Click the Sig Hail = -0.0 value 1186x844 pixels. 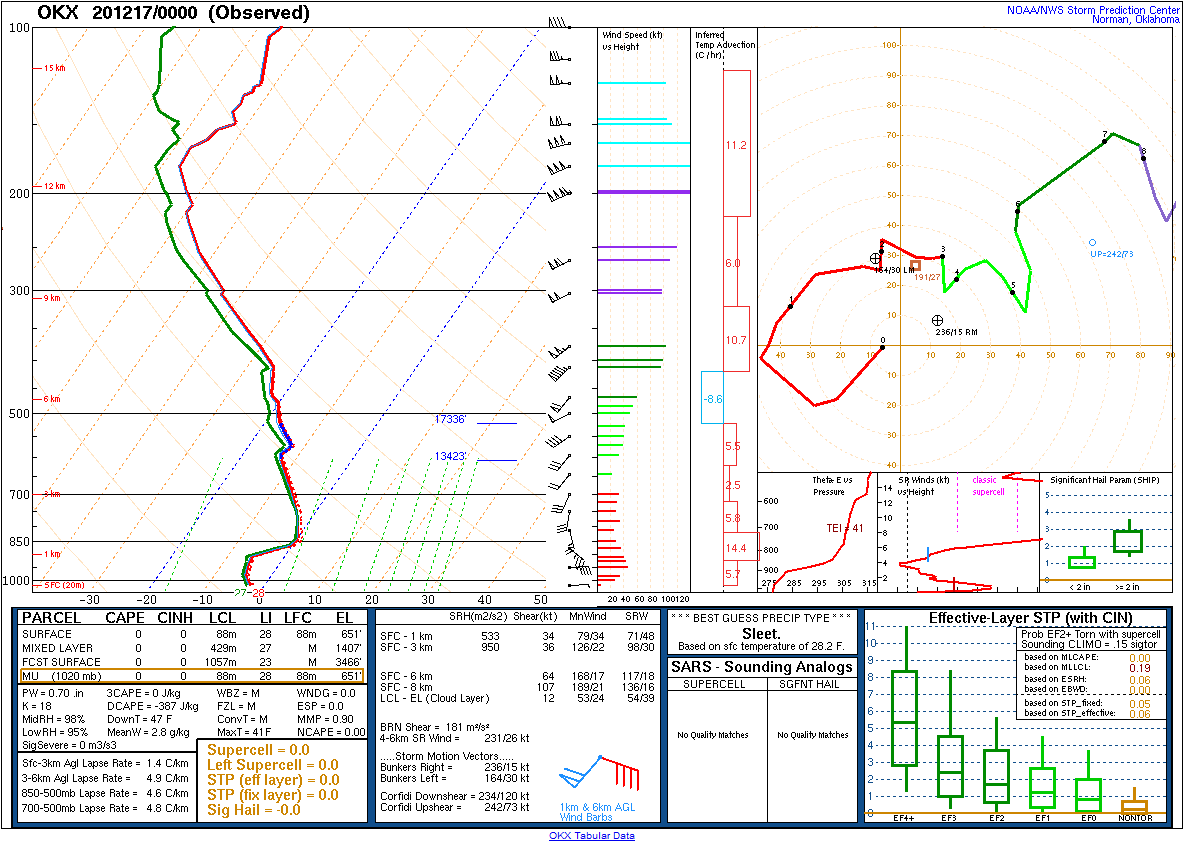pyautogui.click(x=253, y=810)
